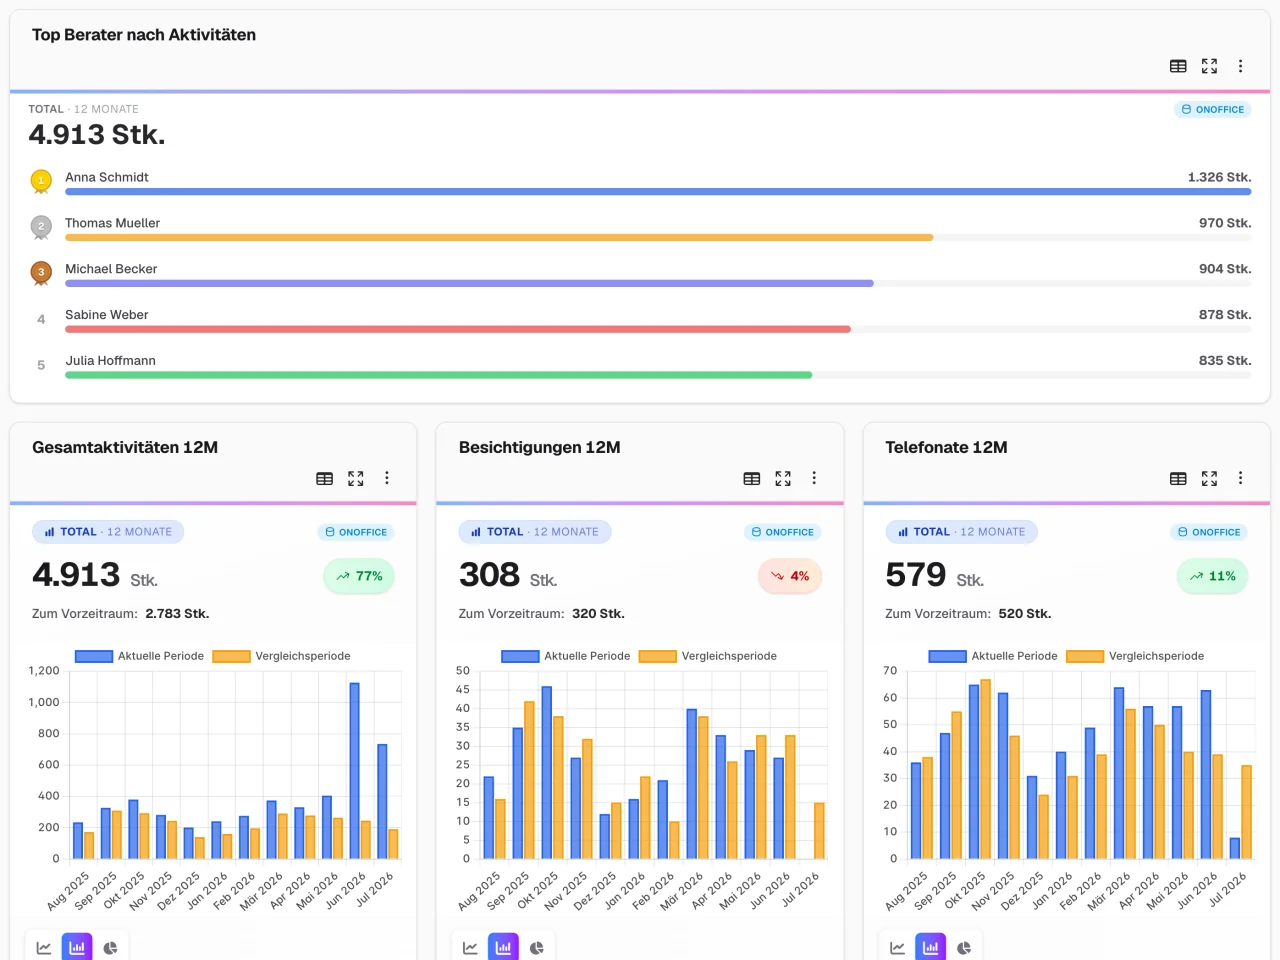Viewport: 1280px width, 960px height.
Task: Click the 11% growth badge
Action: click(1213, 576)
